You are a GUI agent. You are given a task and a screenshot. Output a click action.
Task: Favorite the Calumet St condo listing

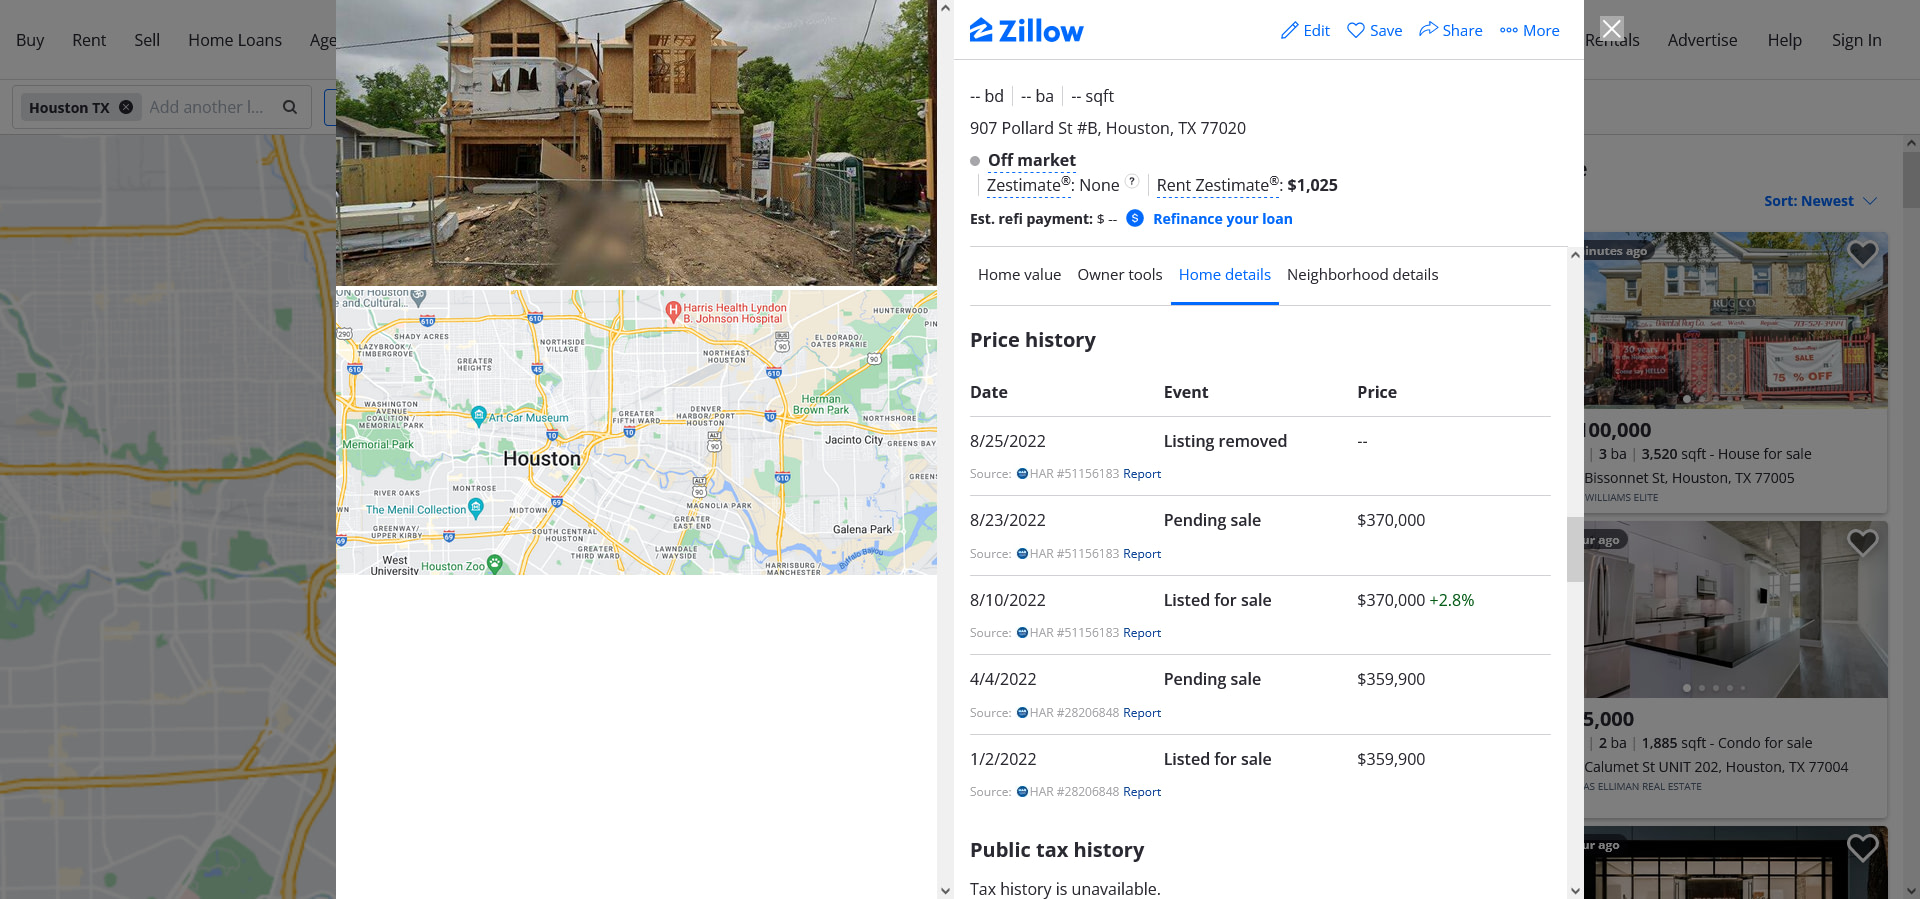click(x=1862, y=542)
